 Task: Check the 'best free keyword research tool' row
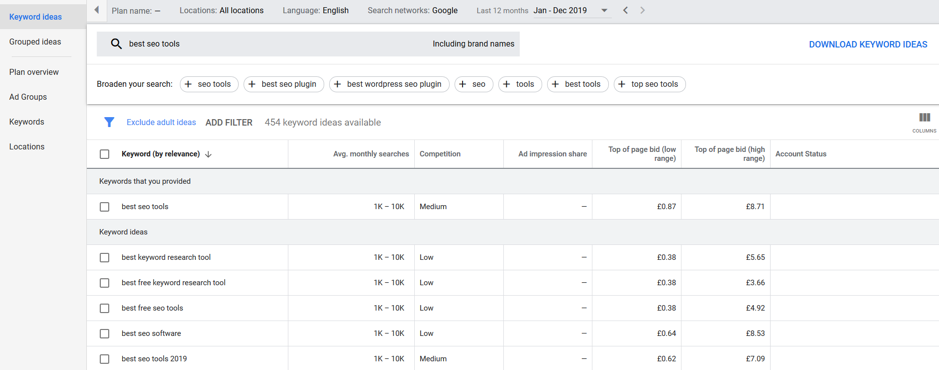pos(105,283)
